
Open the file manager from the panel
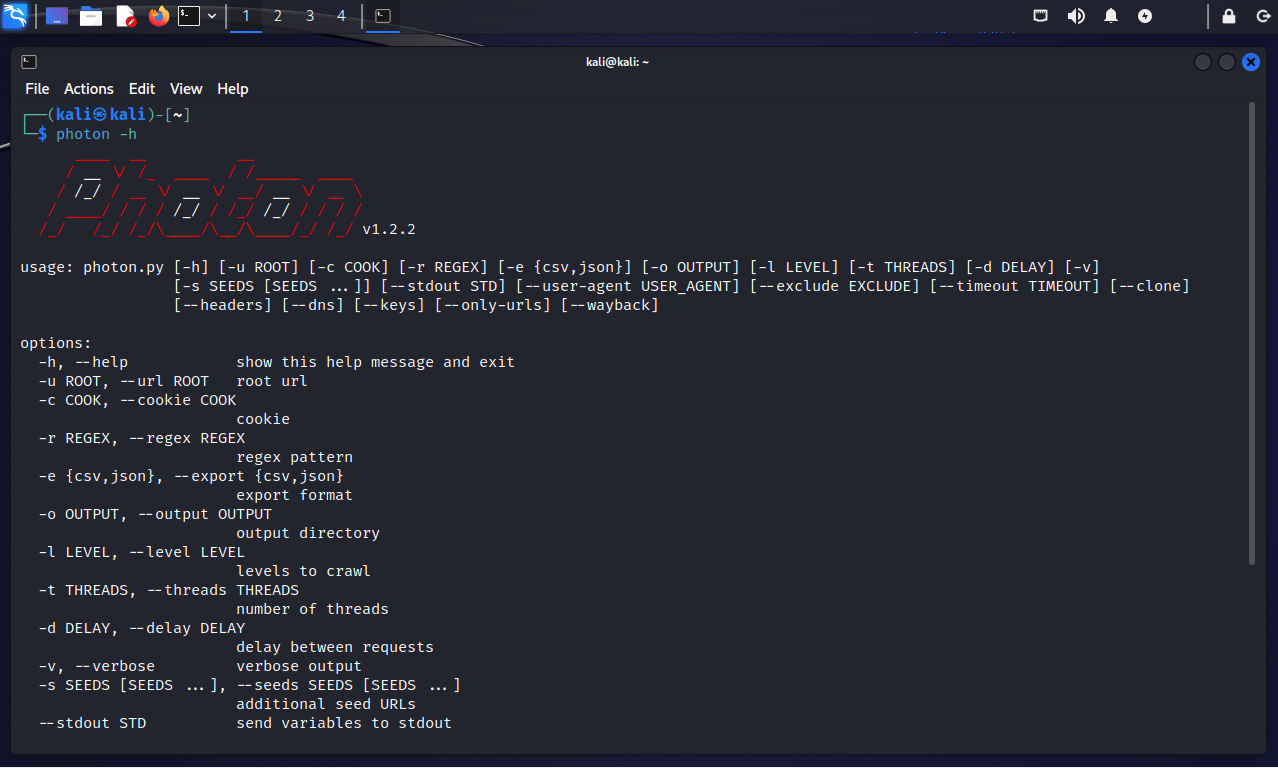(91, 16)
